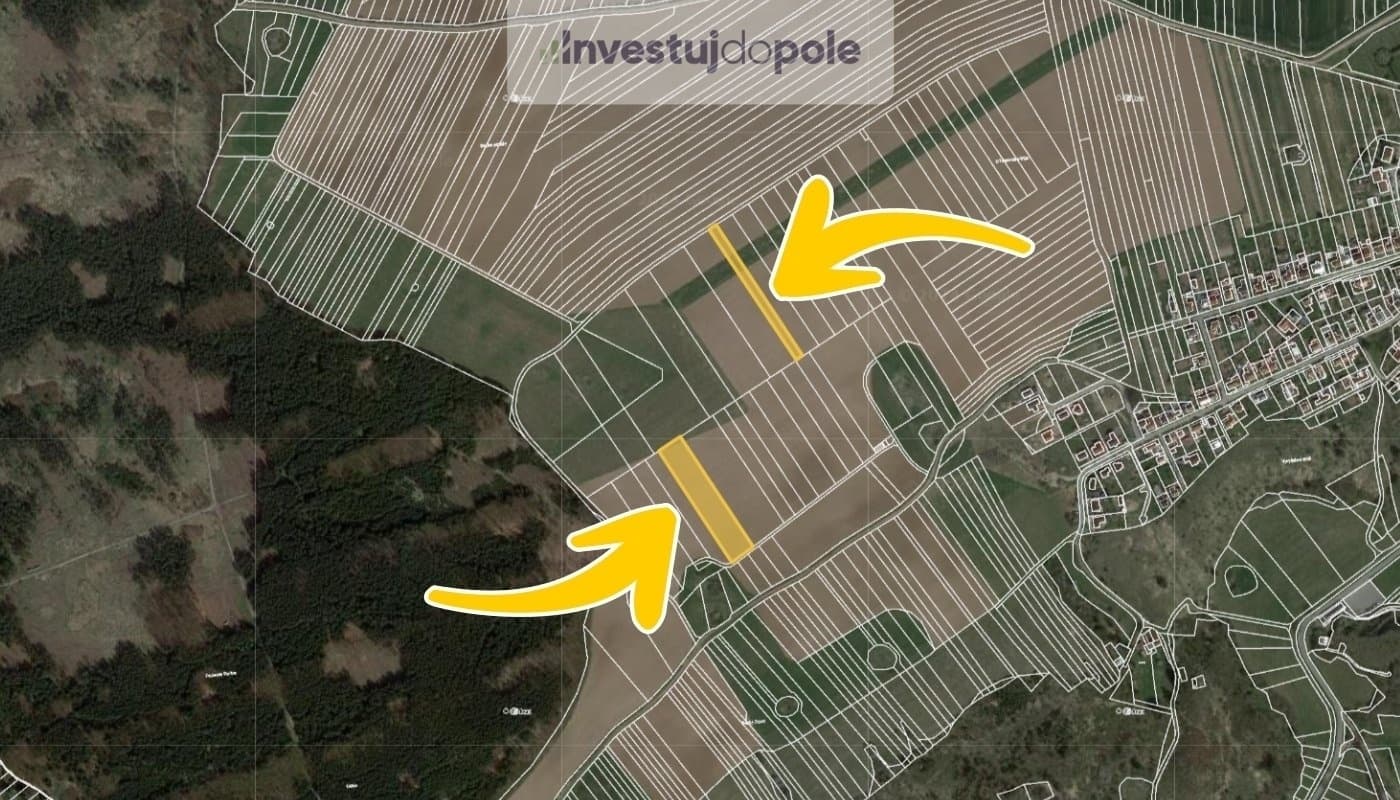
Task: Select the narrow yellow highlighted parcel
Action: 756,291
